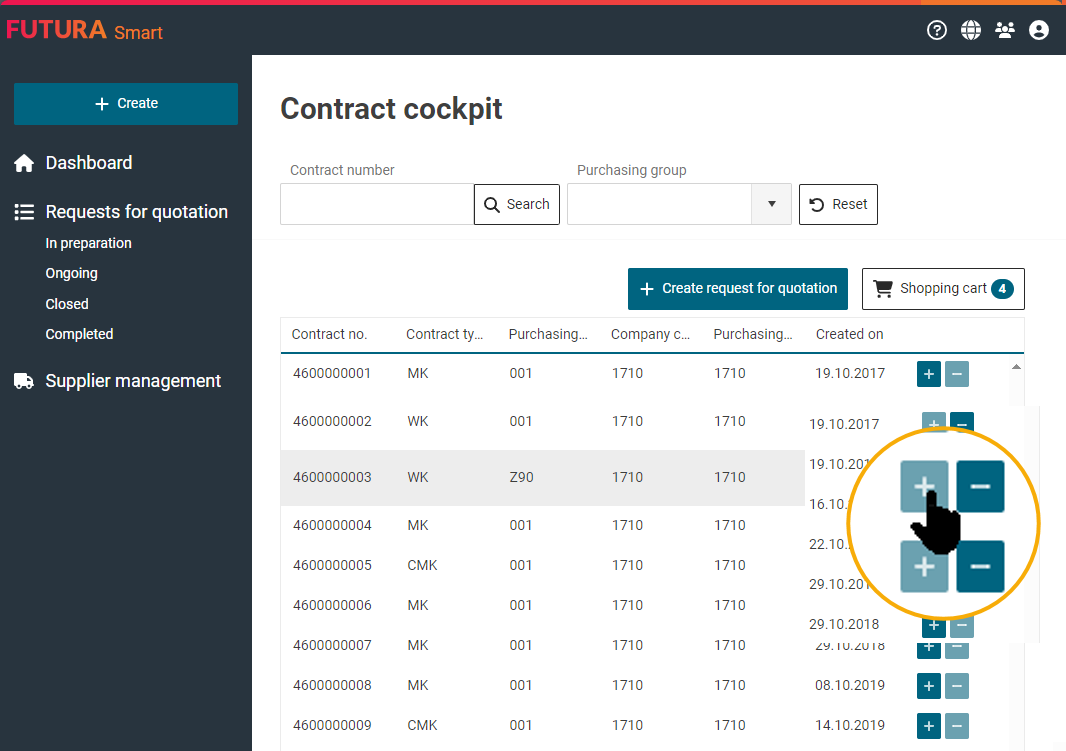Screen dimensions: 1066x751
Task: Open Requests for quotation menu
Action: [x=136, y=212]
